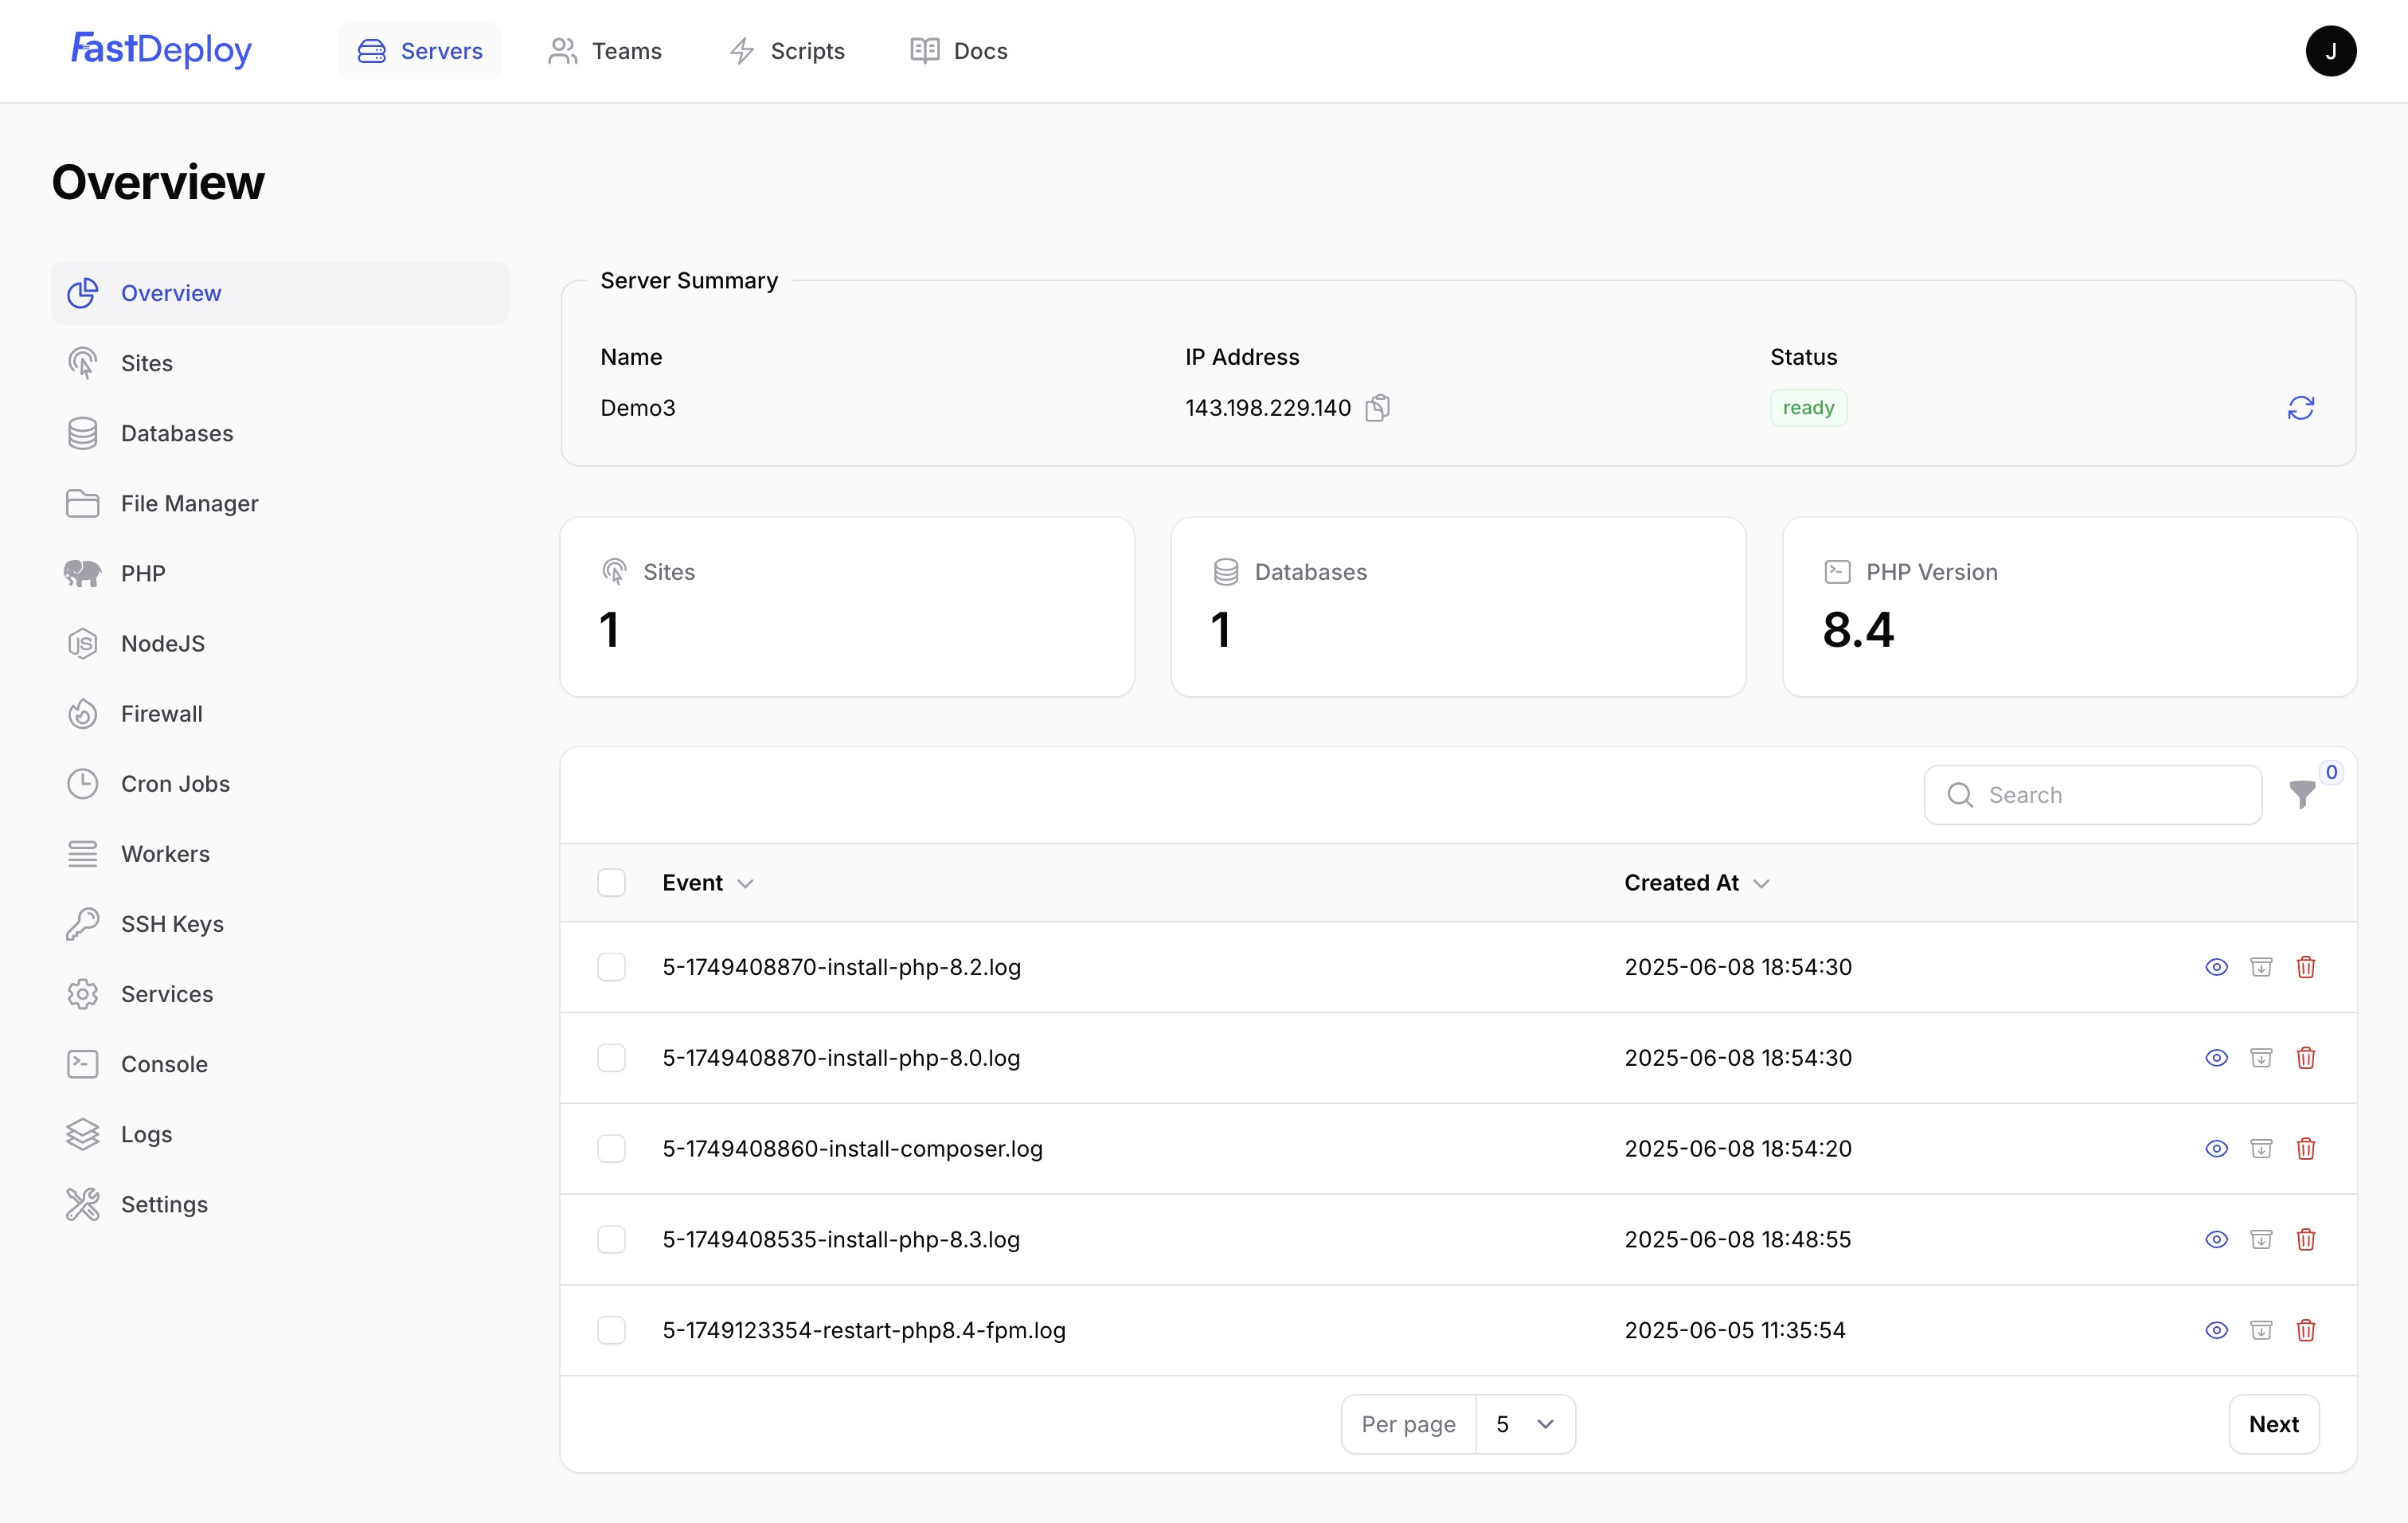Check the install-php-8.2.log row checkbox
2408x1523 pixels.
[611, 967]
